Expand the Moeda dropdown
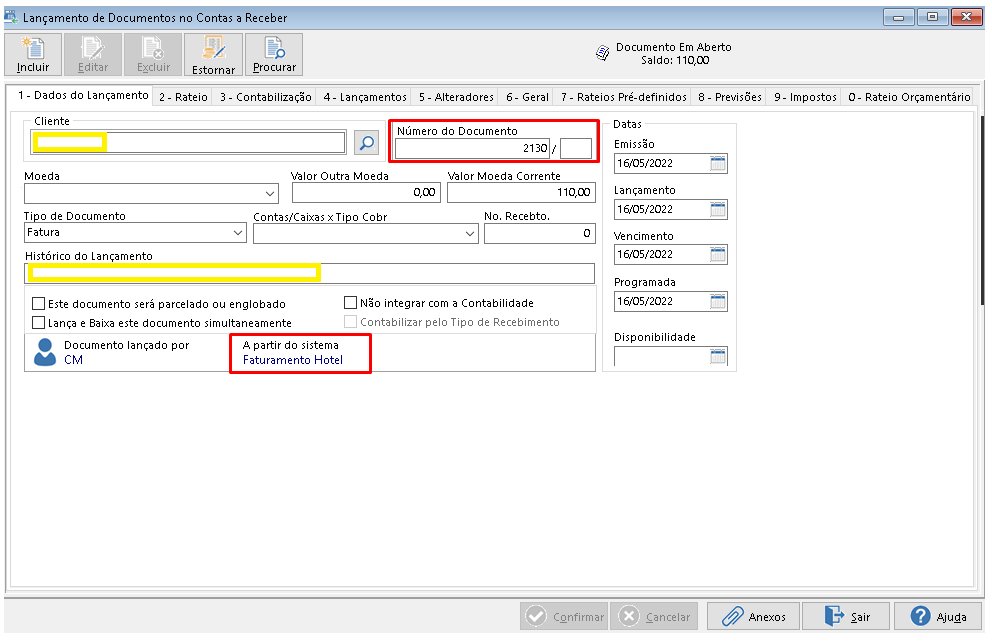 click(270, 194)
